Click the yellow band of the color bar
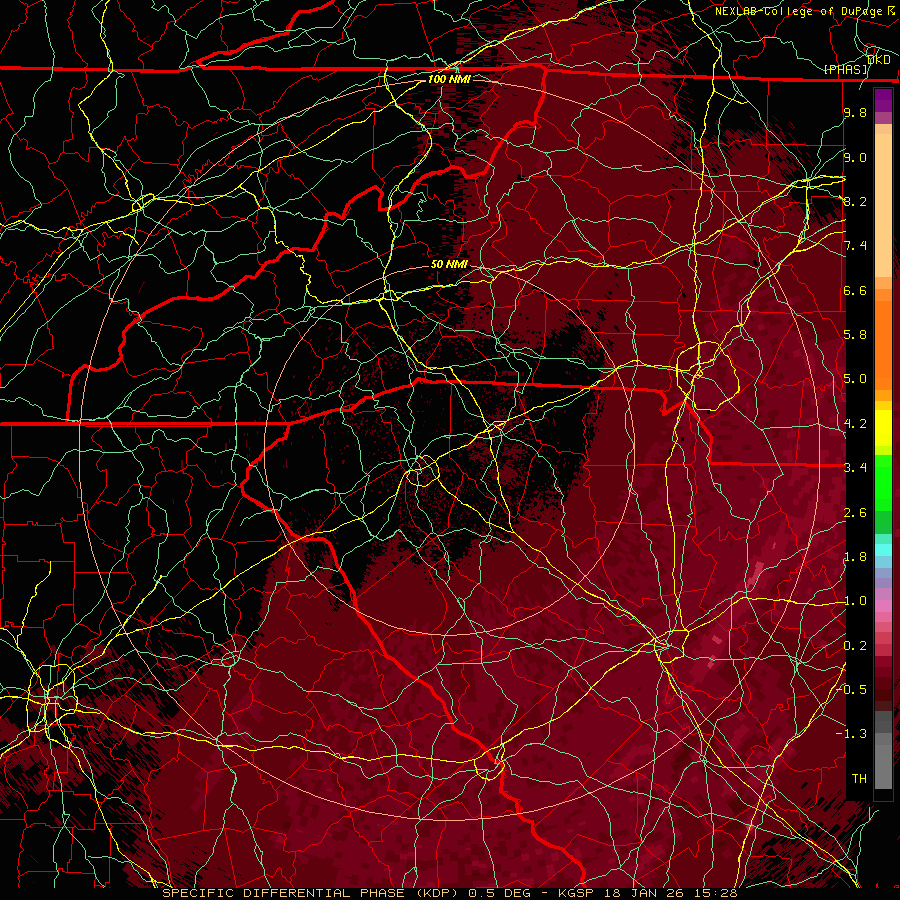Screen dimensions: 900x900 (x=883, y=428)
